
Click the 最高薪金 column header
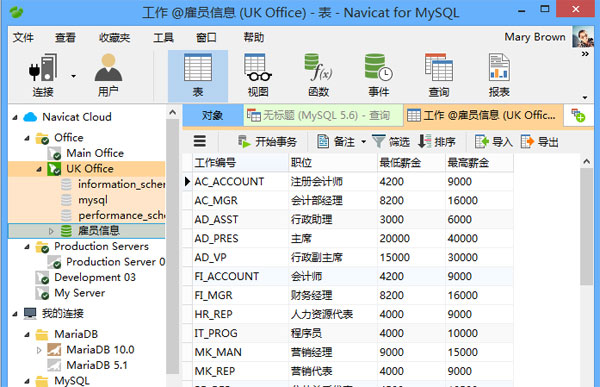click(x=479, y=163)
